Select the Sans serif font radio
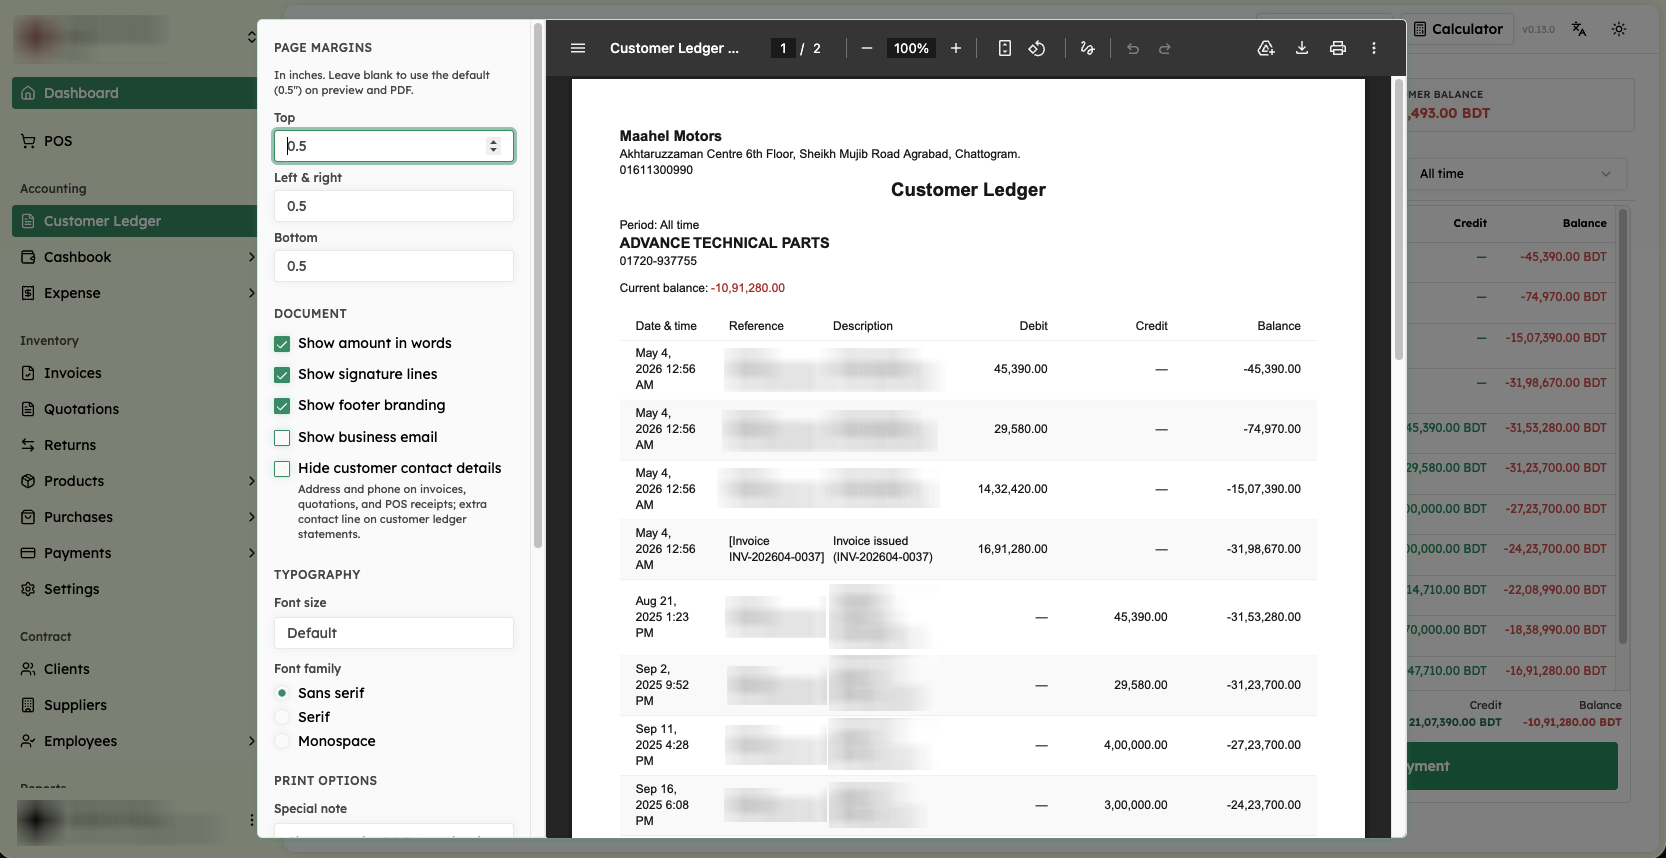The image size is (1666, 858). tap(282, 693)
